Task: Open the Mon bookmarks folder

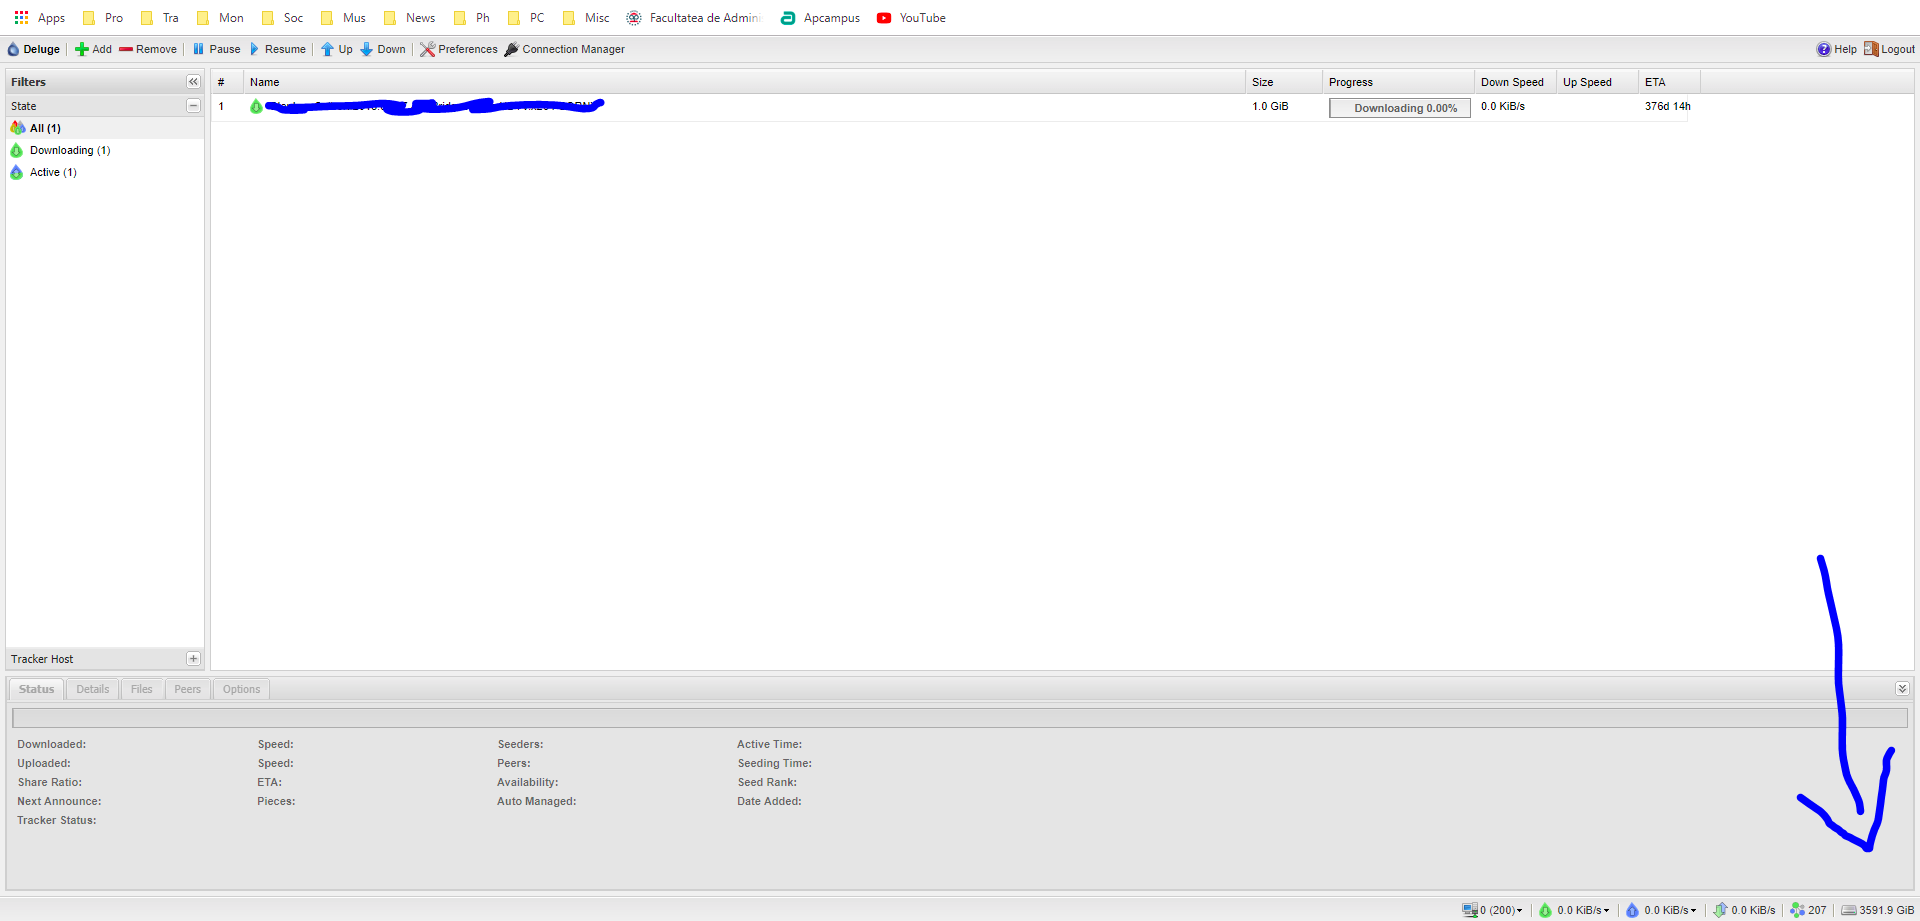Action: click(221, 18)
